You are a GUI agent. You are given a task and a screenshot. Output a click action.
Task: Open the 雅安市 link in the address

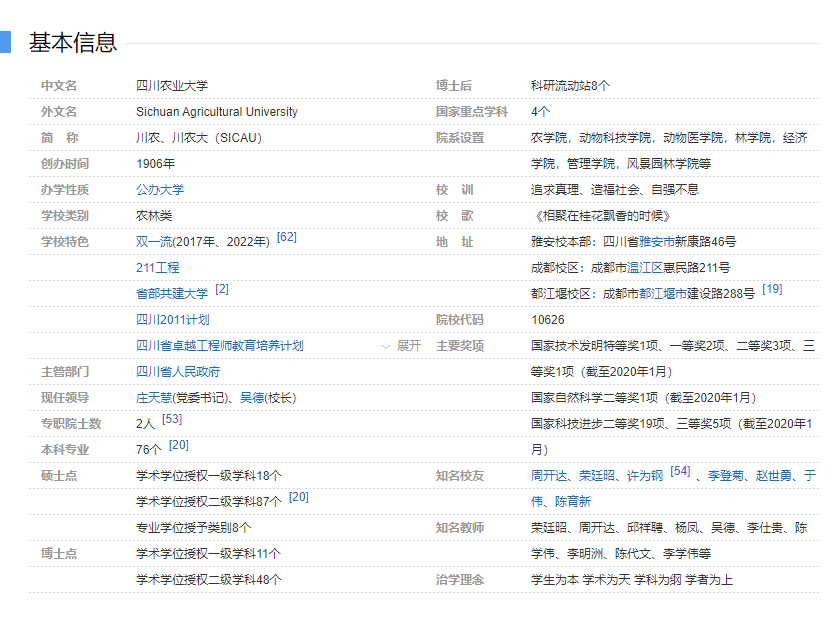[658, 242]
